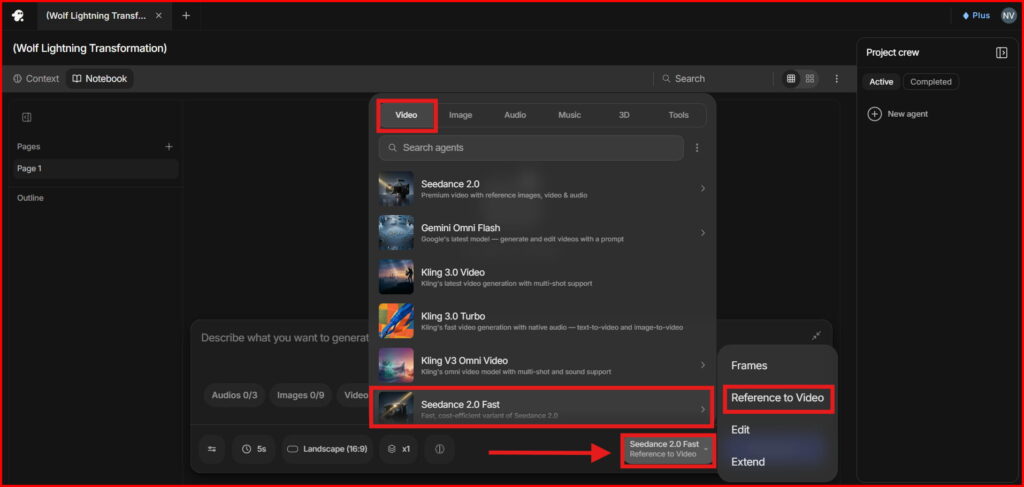Choose the Kling 3.0 Turbo agent
Viewport: 1024px width, 487px height.
(543, 321)
